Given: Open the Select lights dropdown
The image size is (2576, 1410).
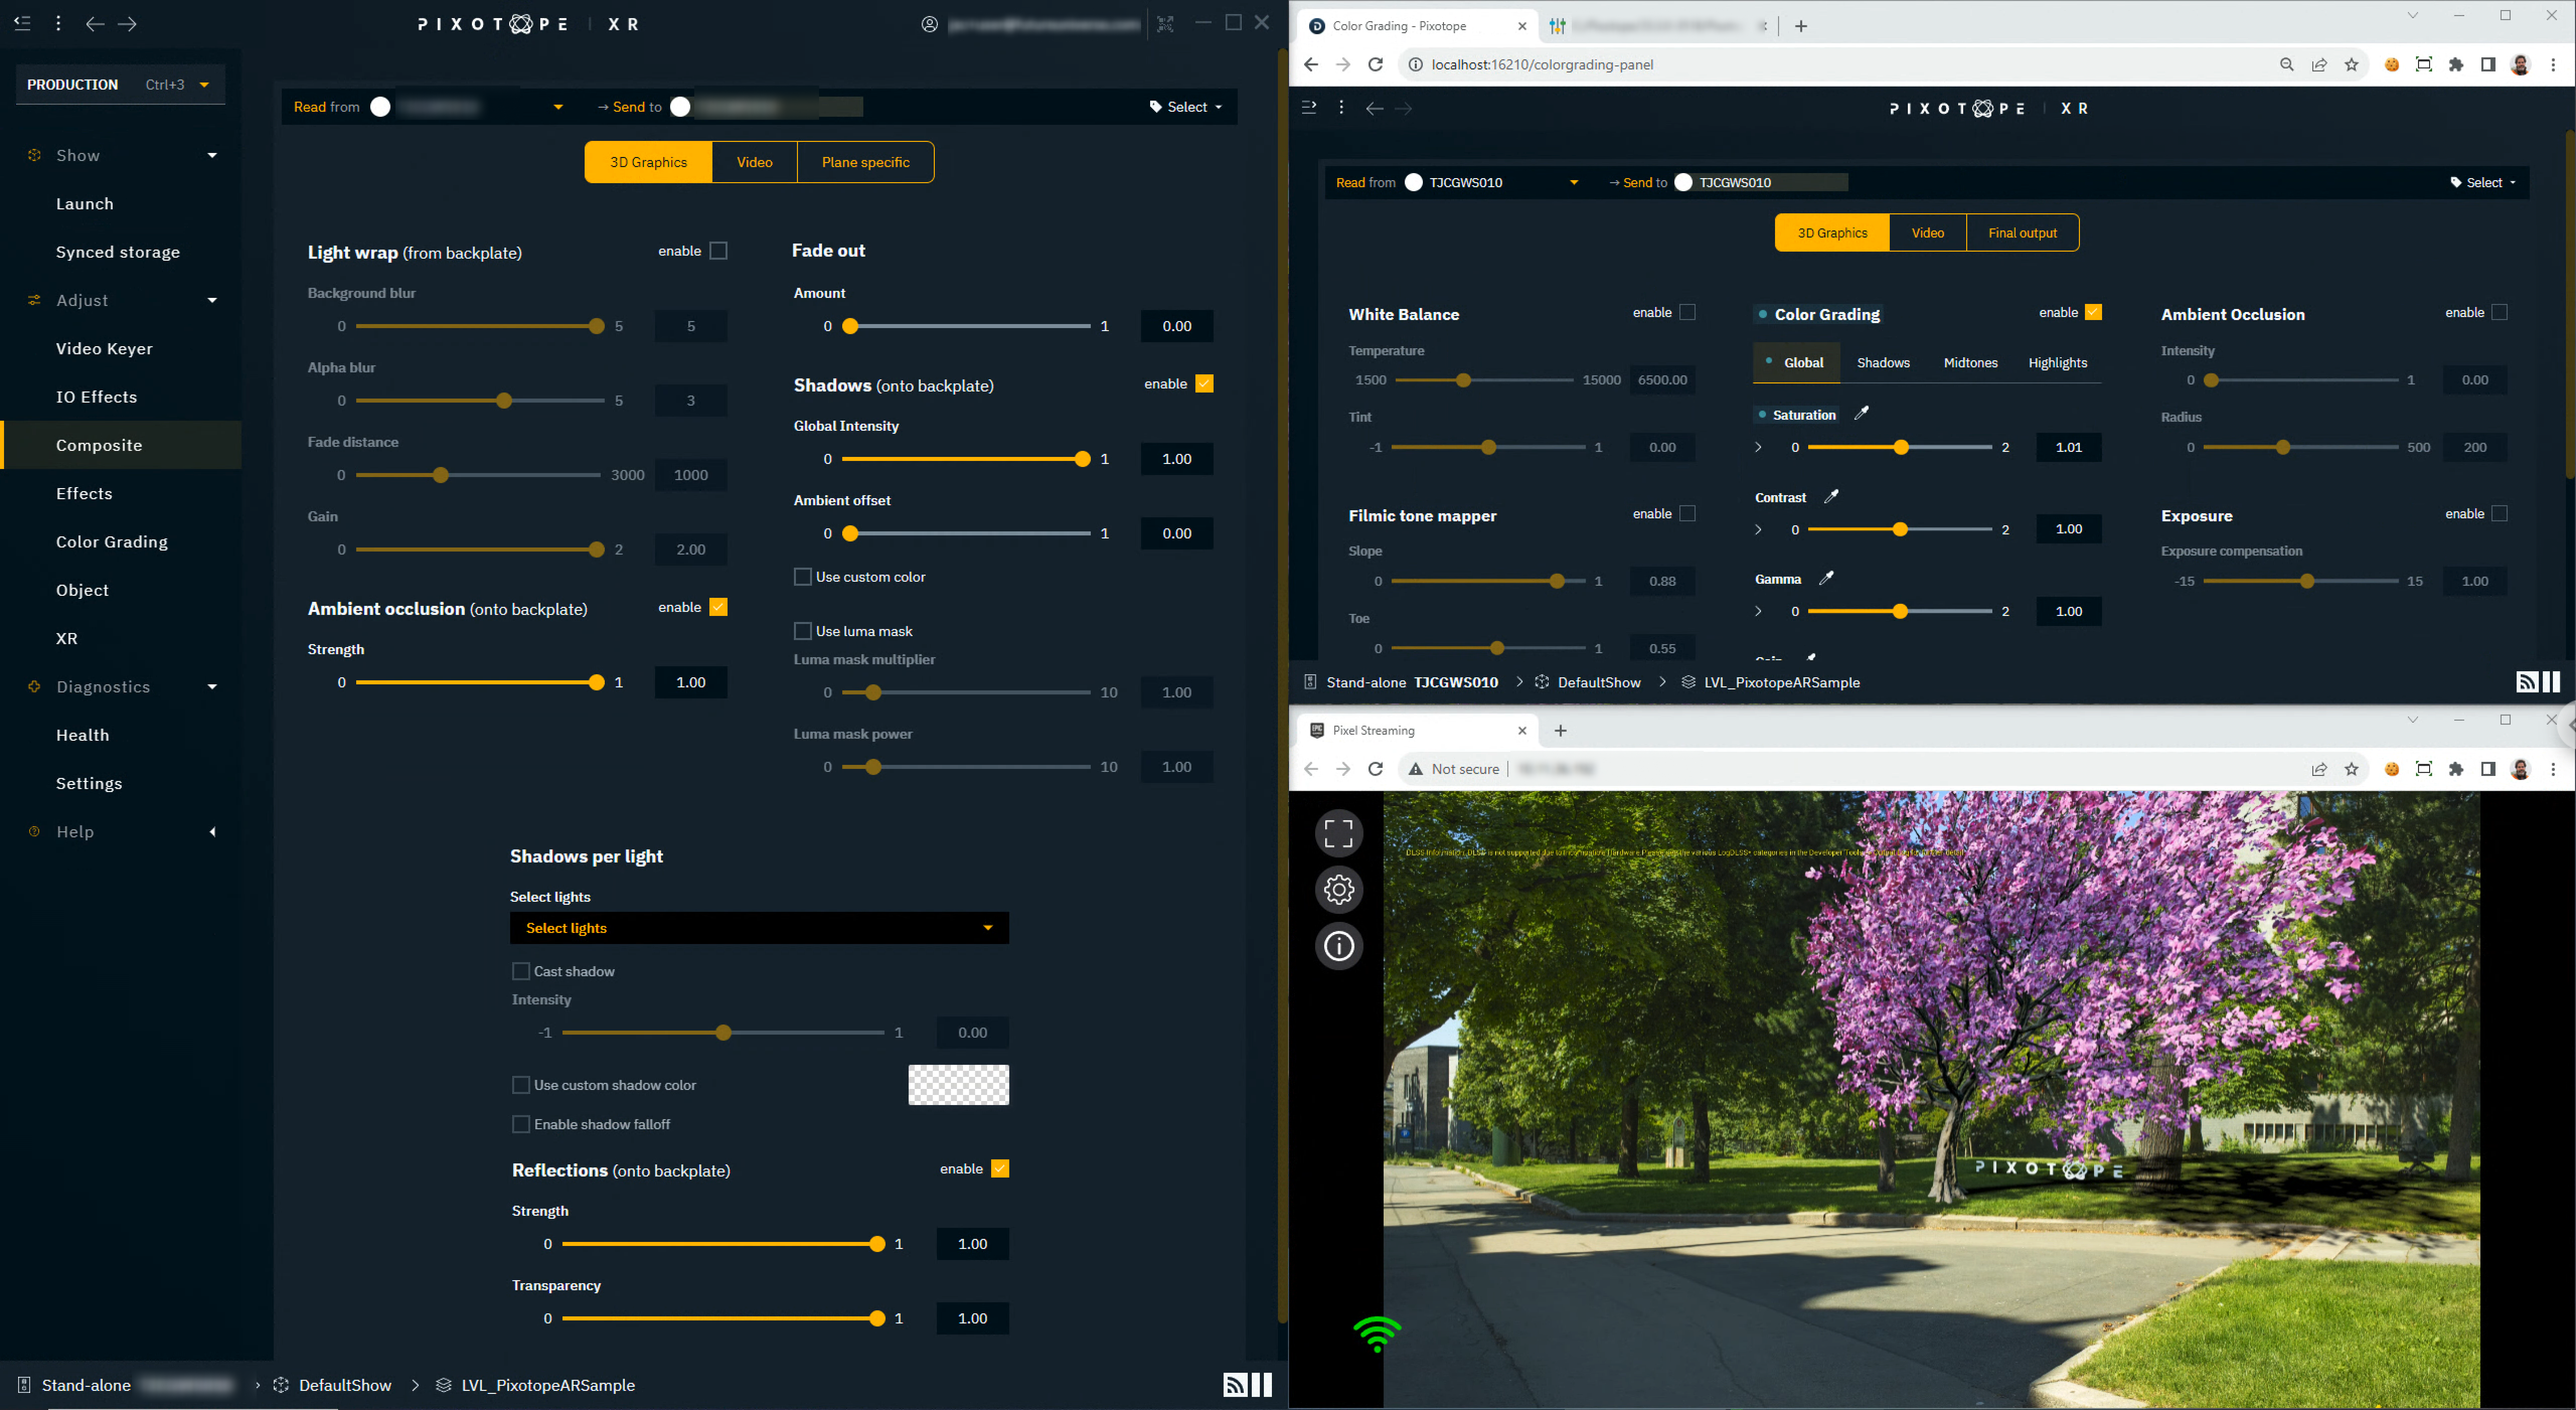Looking at the screenshot, I should pos(759,928).
